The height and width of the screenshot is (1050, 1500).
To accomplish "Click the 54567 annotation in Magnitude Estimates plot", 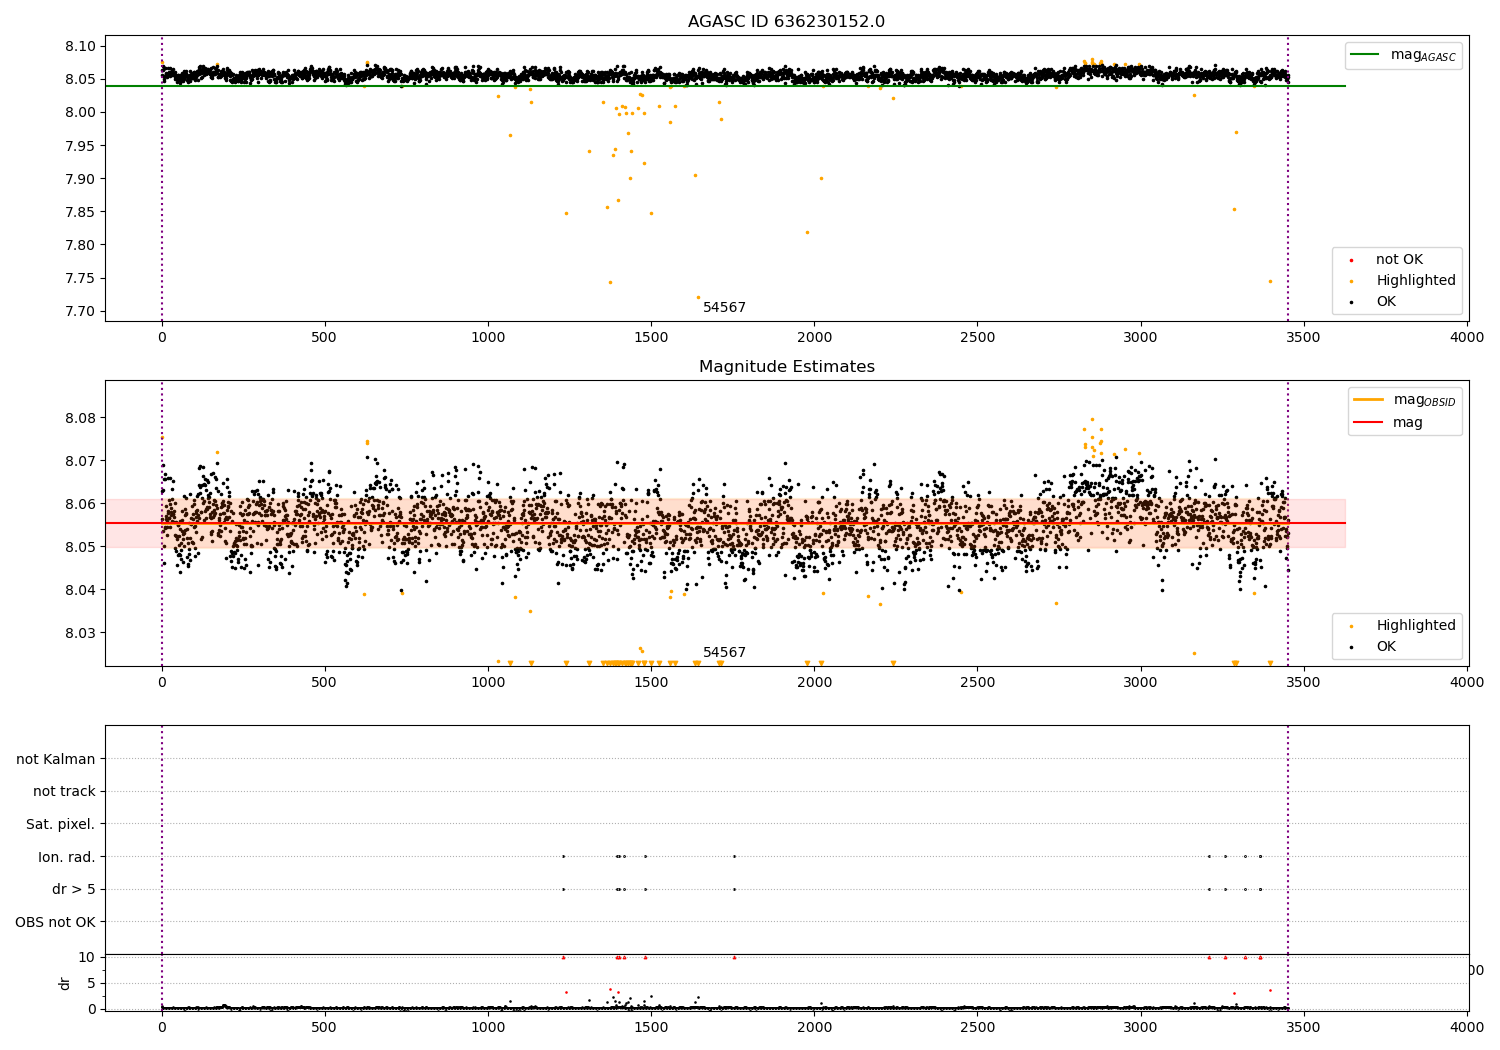I will point(724,653).
